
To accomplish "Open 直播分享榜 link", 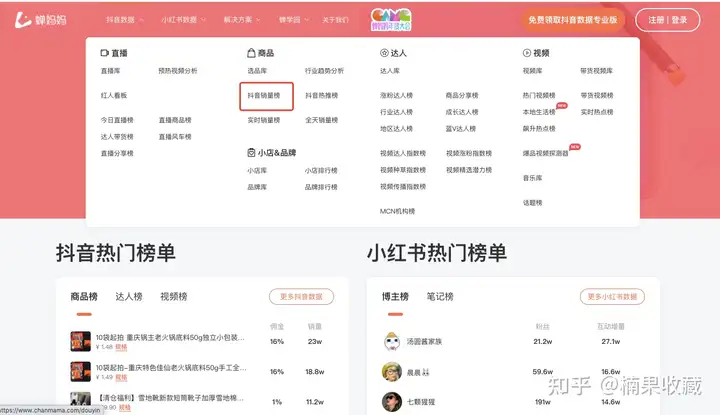I will coord(117,153).
